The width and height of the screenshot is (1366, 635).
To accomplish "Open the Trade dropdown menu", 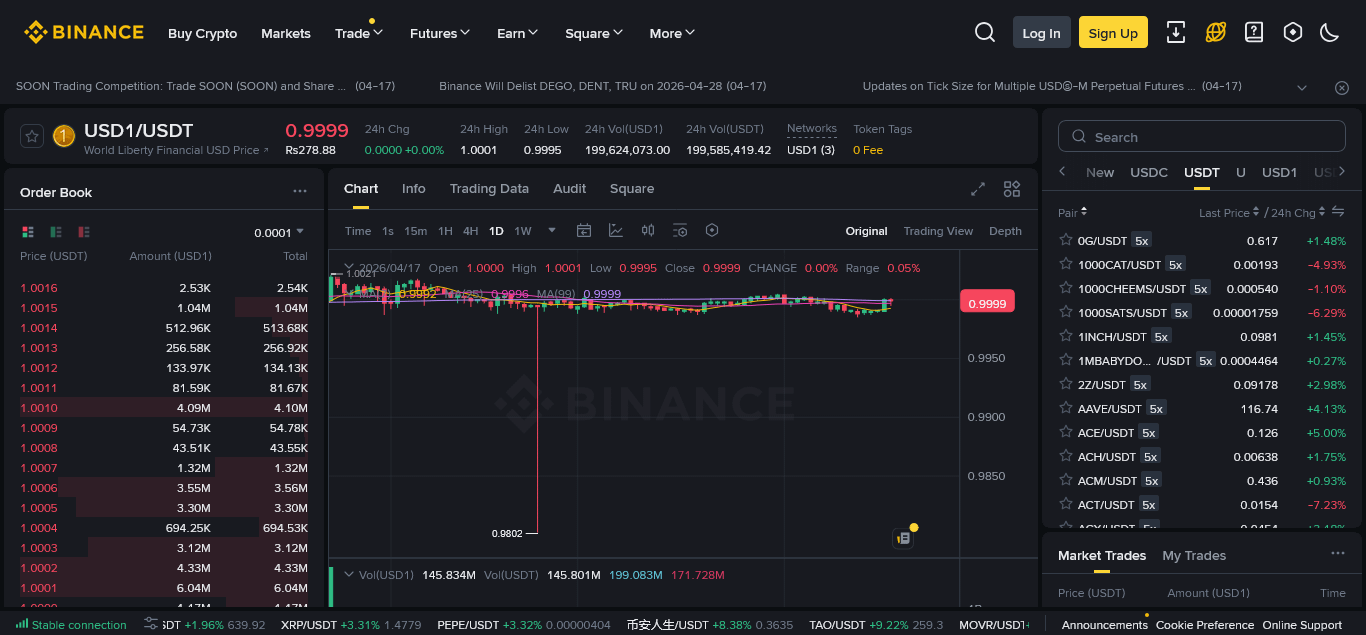I will click(359, 33).
